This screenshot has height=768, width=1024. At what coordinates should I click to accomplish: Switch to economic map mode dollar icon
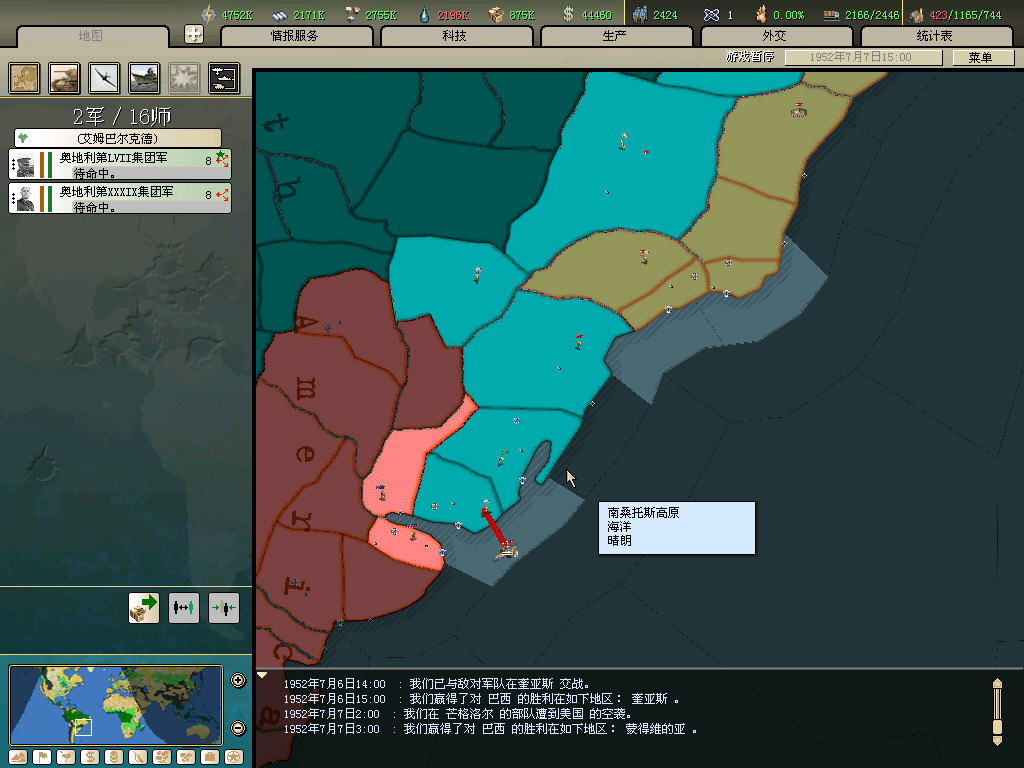[90, 758]
